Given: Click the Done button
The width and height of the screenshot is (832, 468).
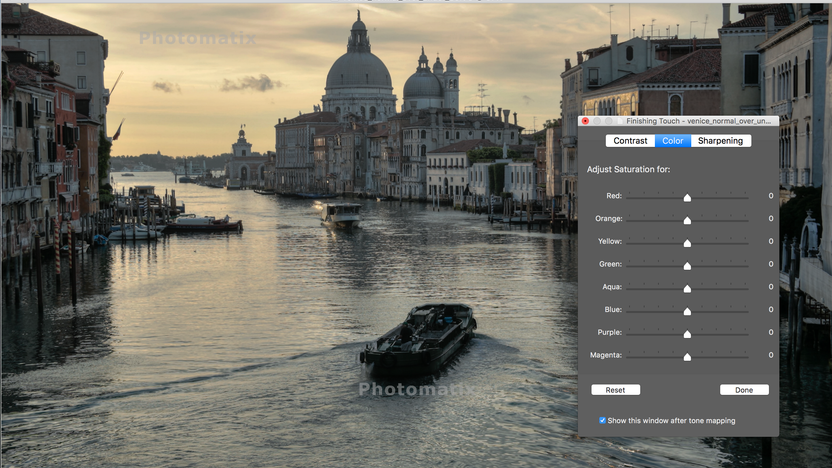Looking at the screenshot, I should pos(744,390).
